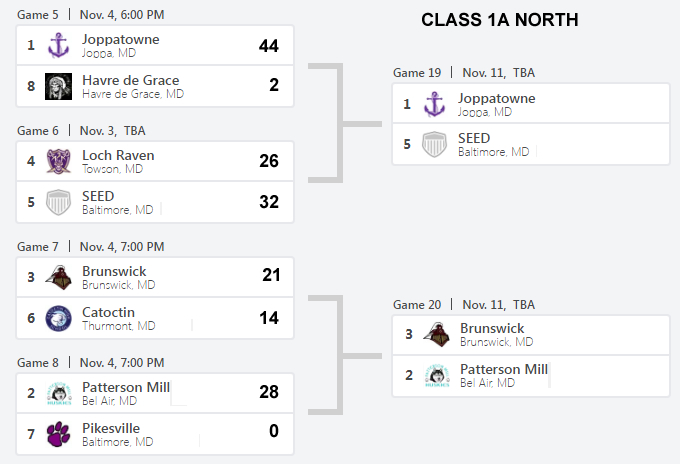The width and height of the screenshot is (680, 464).
Task: Open Loch Raven team name link
Action: click(x=118, y=155)
